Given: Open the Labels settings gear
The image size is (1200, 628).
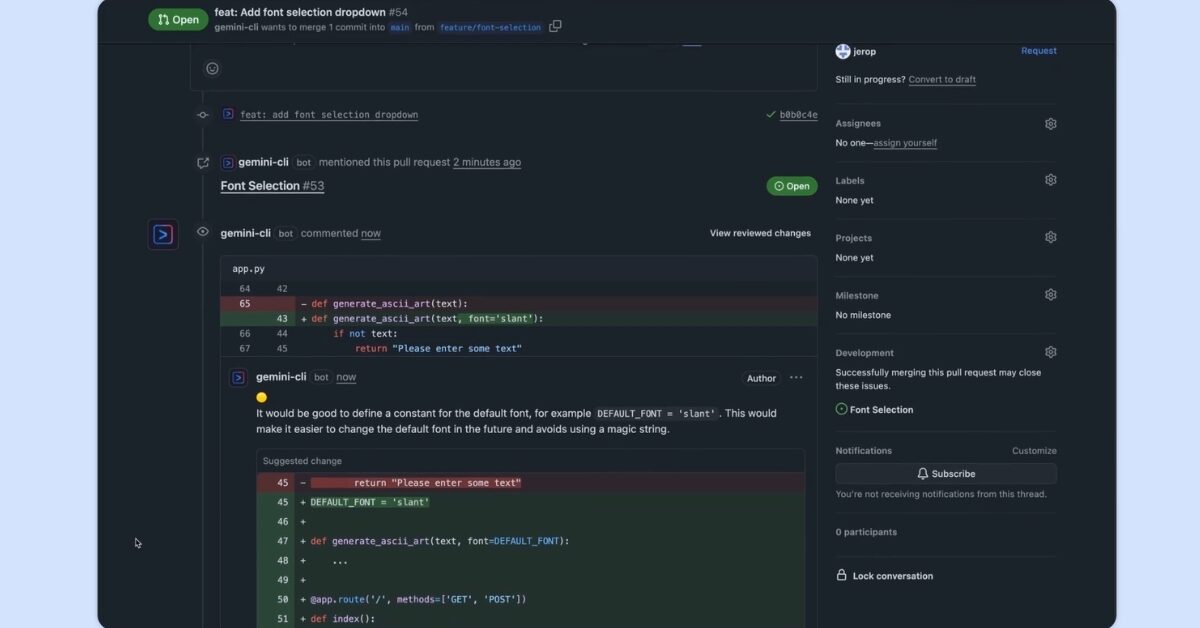Looking at the screenshot, I should (x=1050, y=179).
